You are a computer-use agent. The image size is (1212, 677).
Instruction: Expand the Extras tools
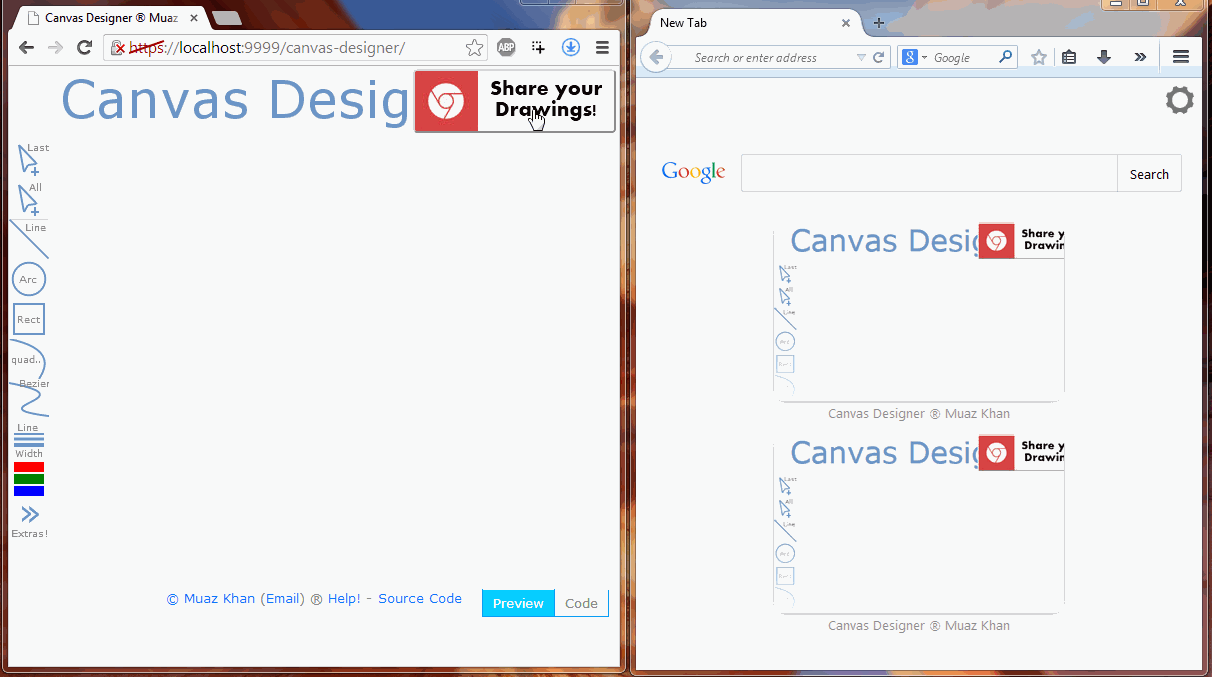coord(29,519)
